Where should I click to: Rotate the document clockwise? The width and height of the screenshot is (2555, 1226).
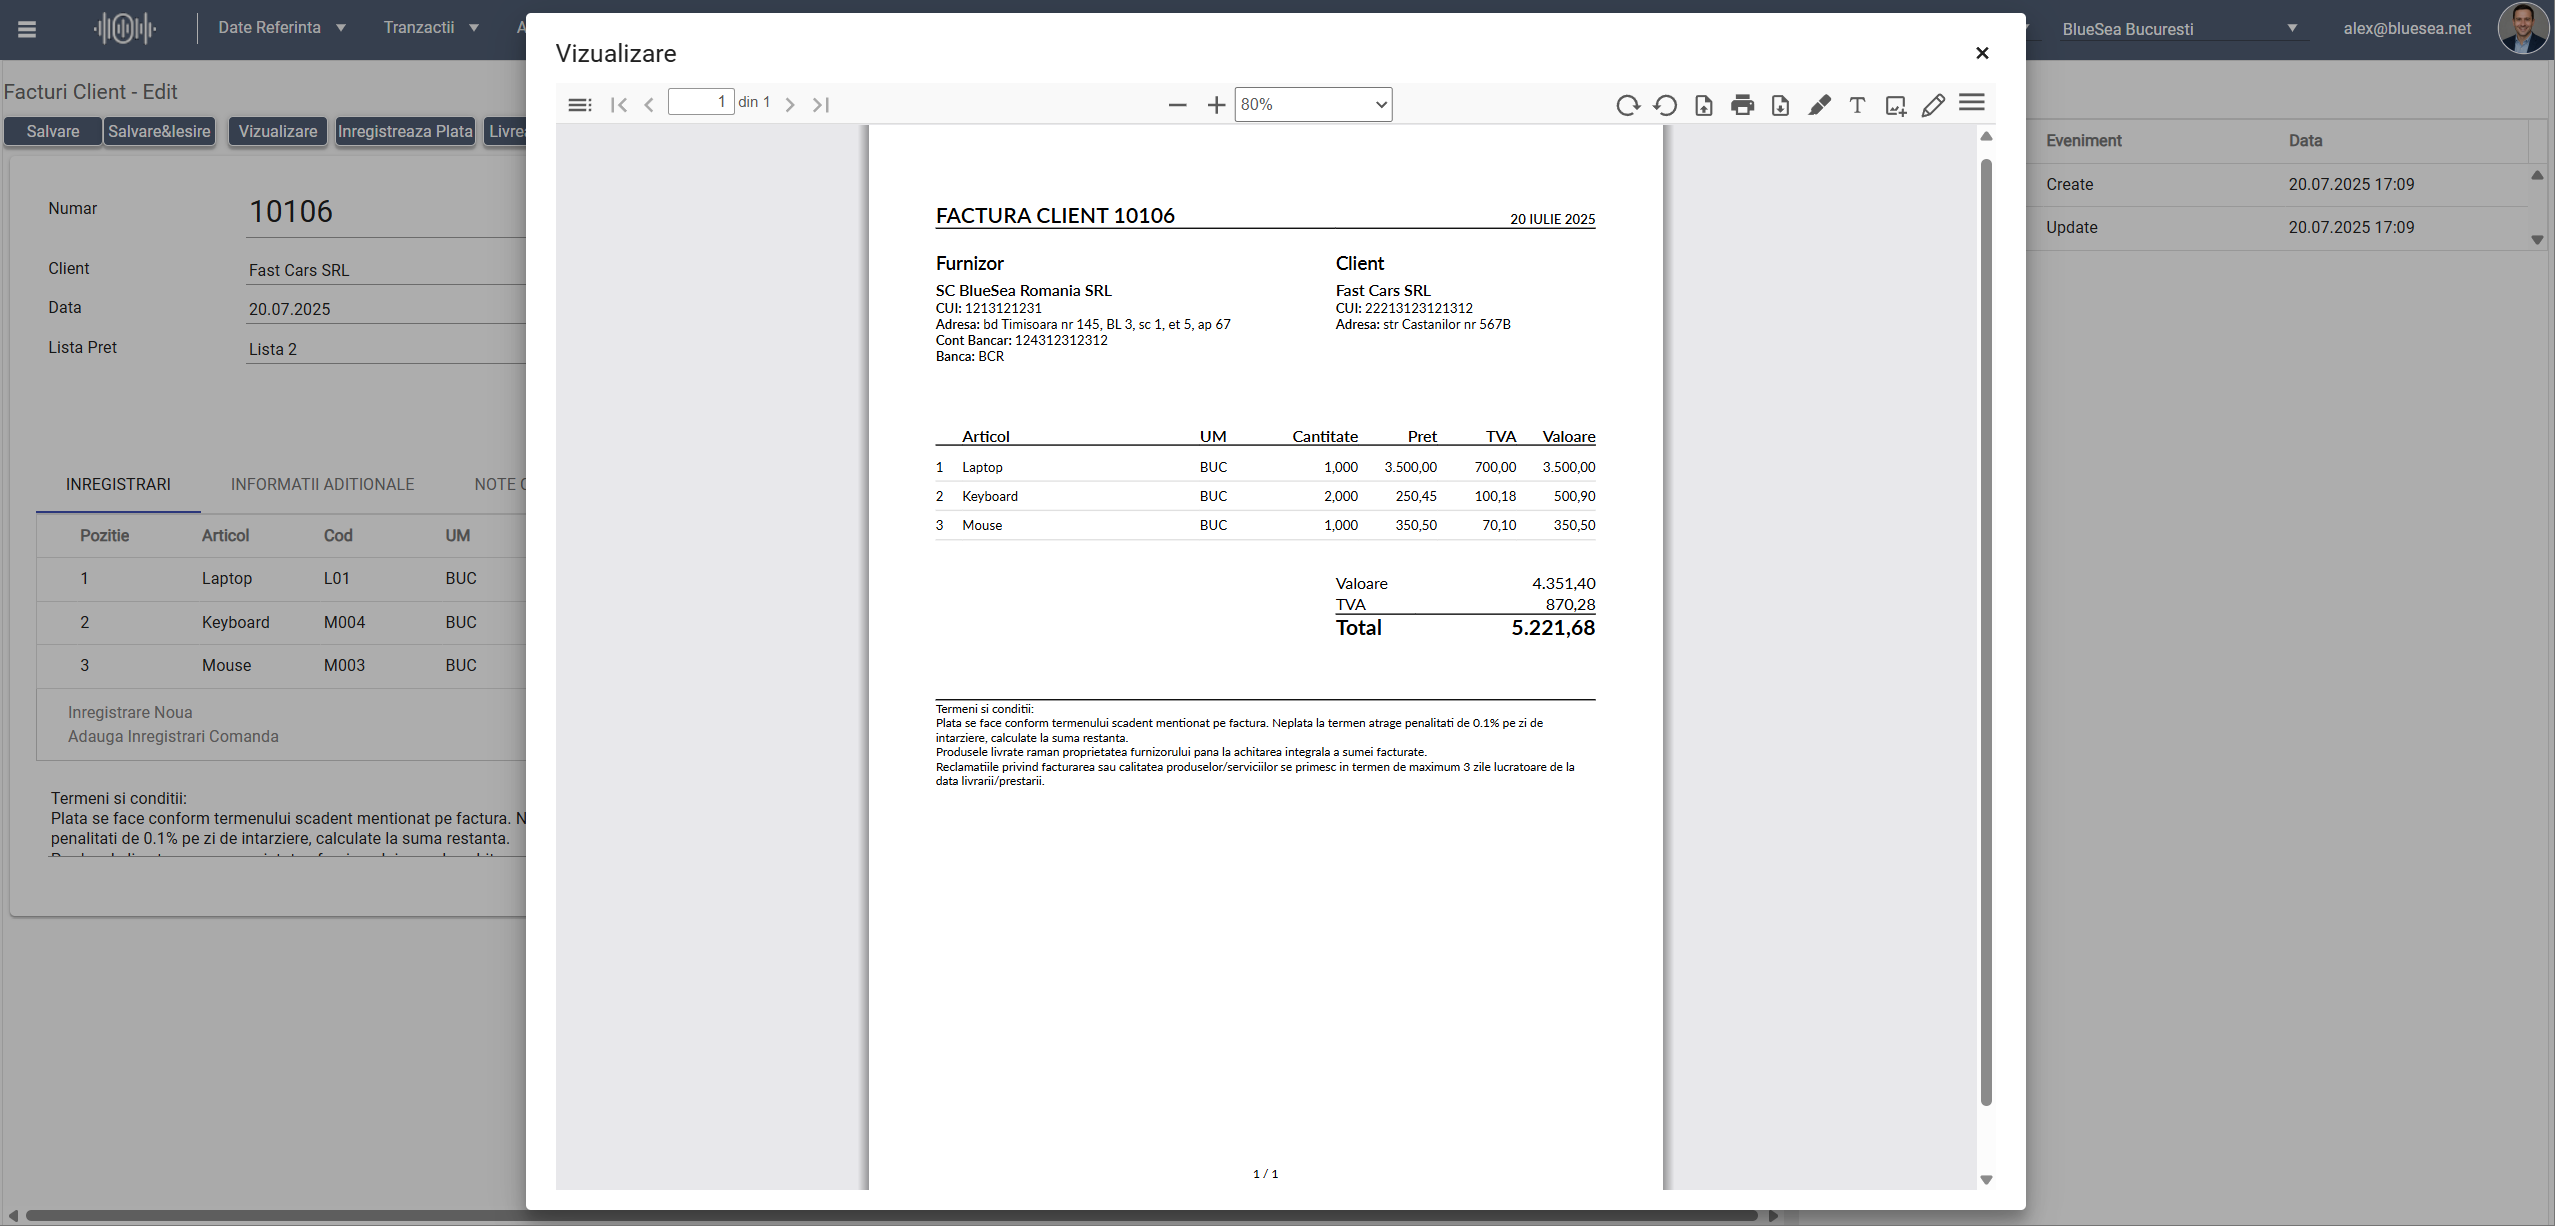(x=1627, y=105)
